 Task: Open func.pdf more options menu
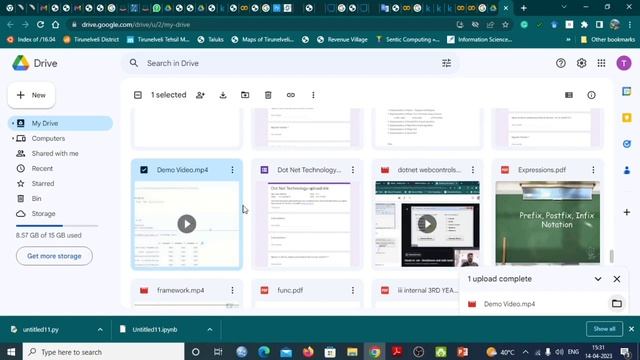(x=353, y=290)
